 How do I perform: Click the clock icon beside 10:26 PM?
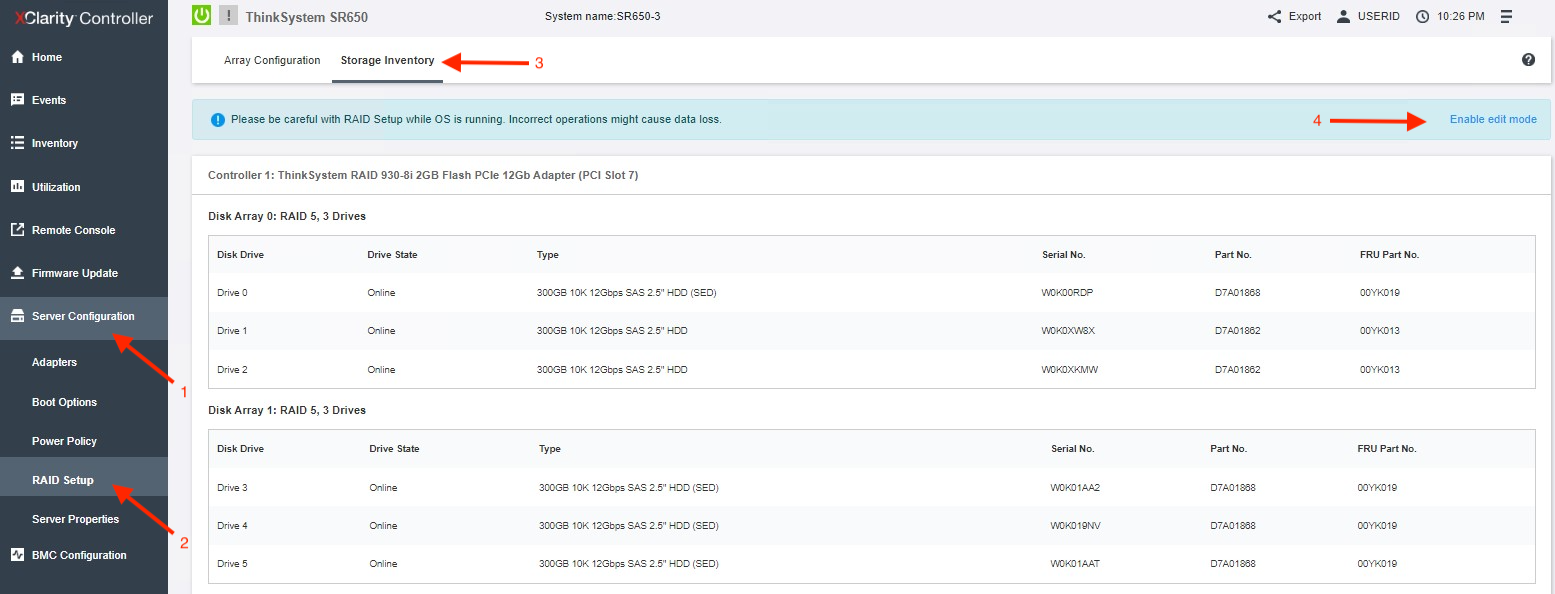(1423, 16)
